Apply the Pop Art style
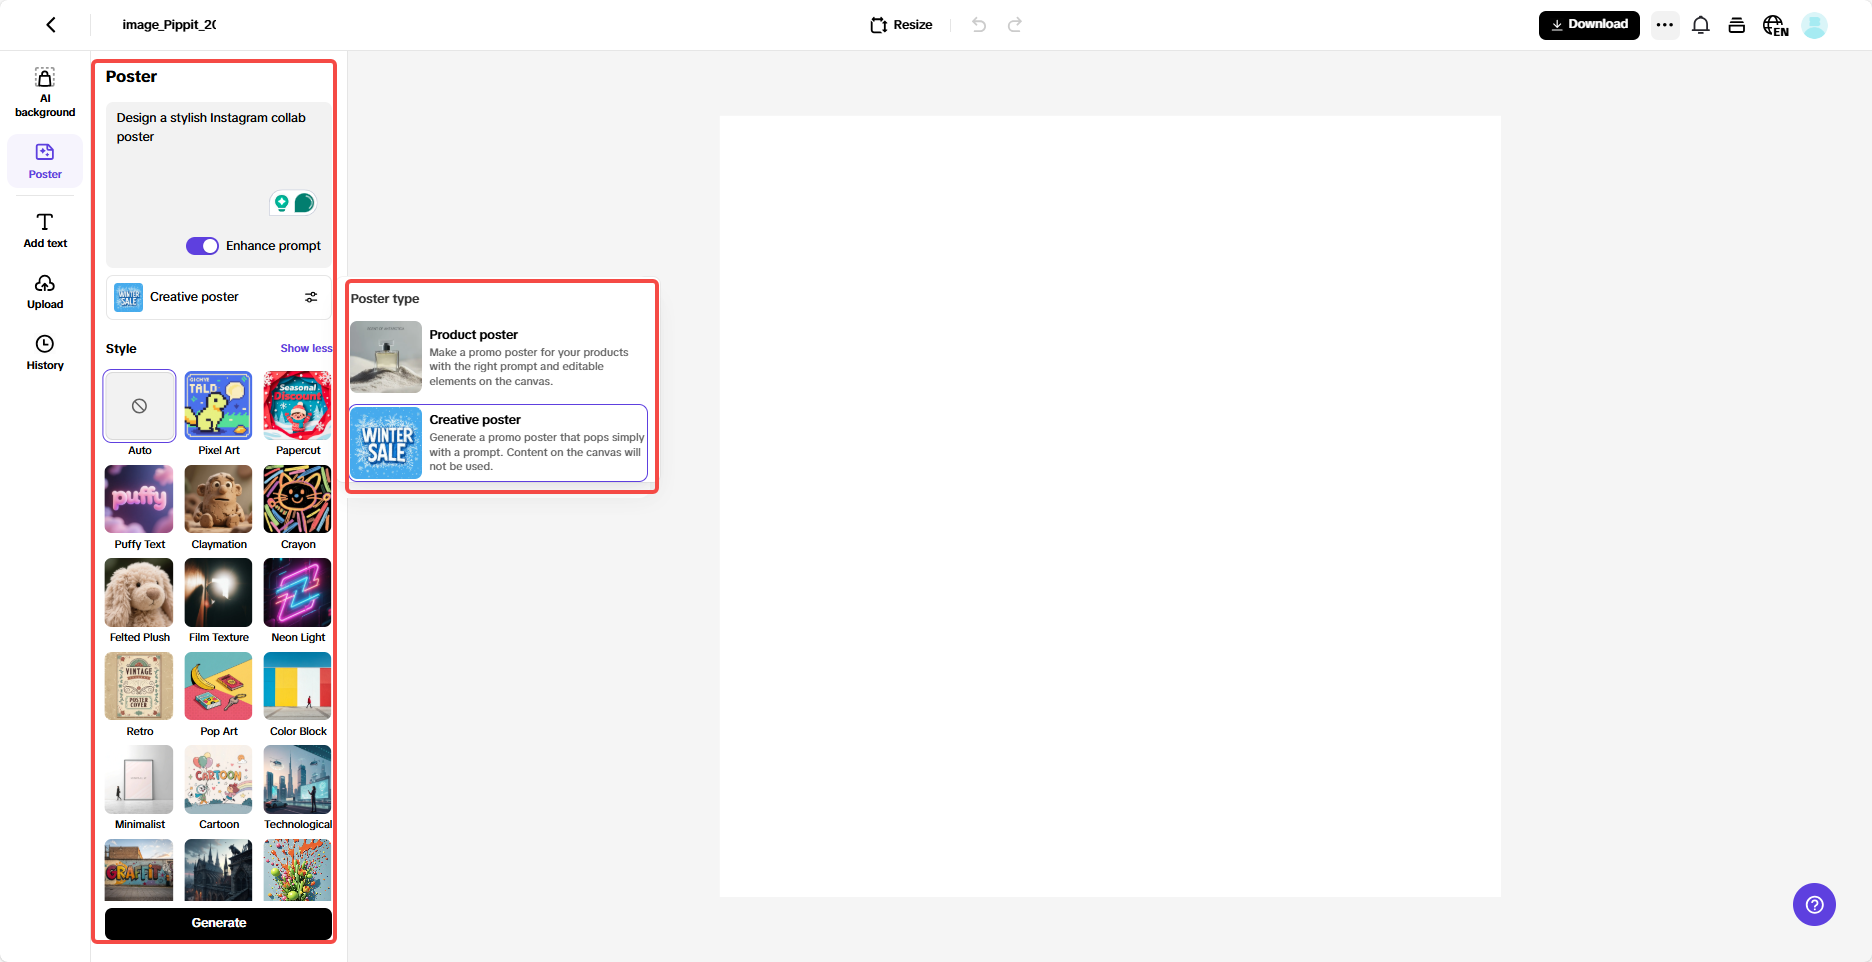1872x962 pixels. [x=218, y=686]
